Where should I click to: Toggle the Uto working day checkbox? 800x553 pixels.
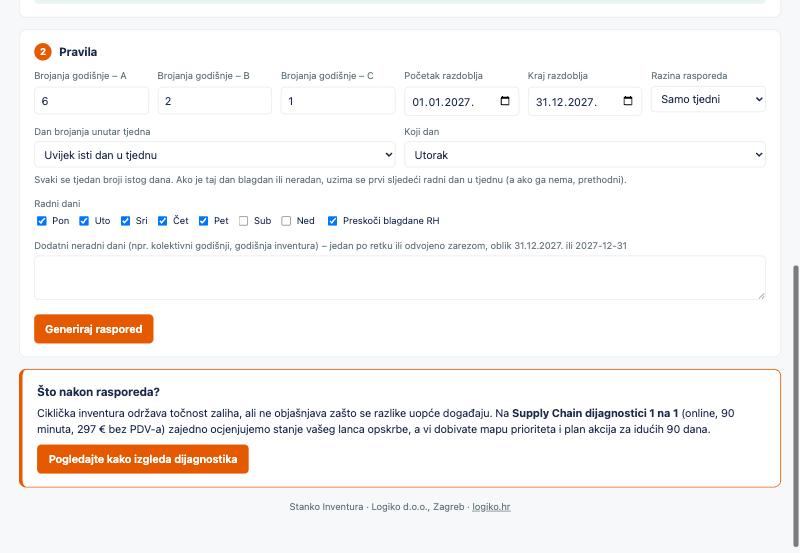point(84,221)
